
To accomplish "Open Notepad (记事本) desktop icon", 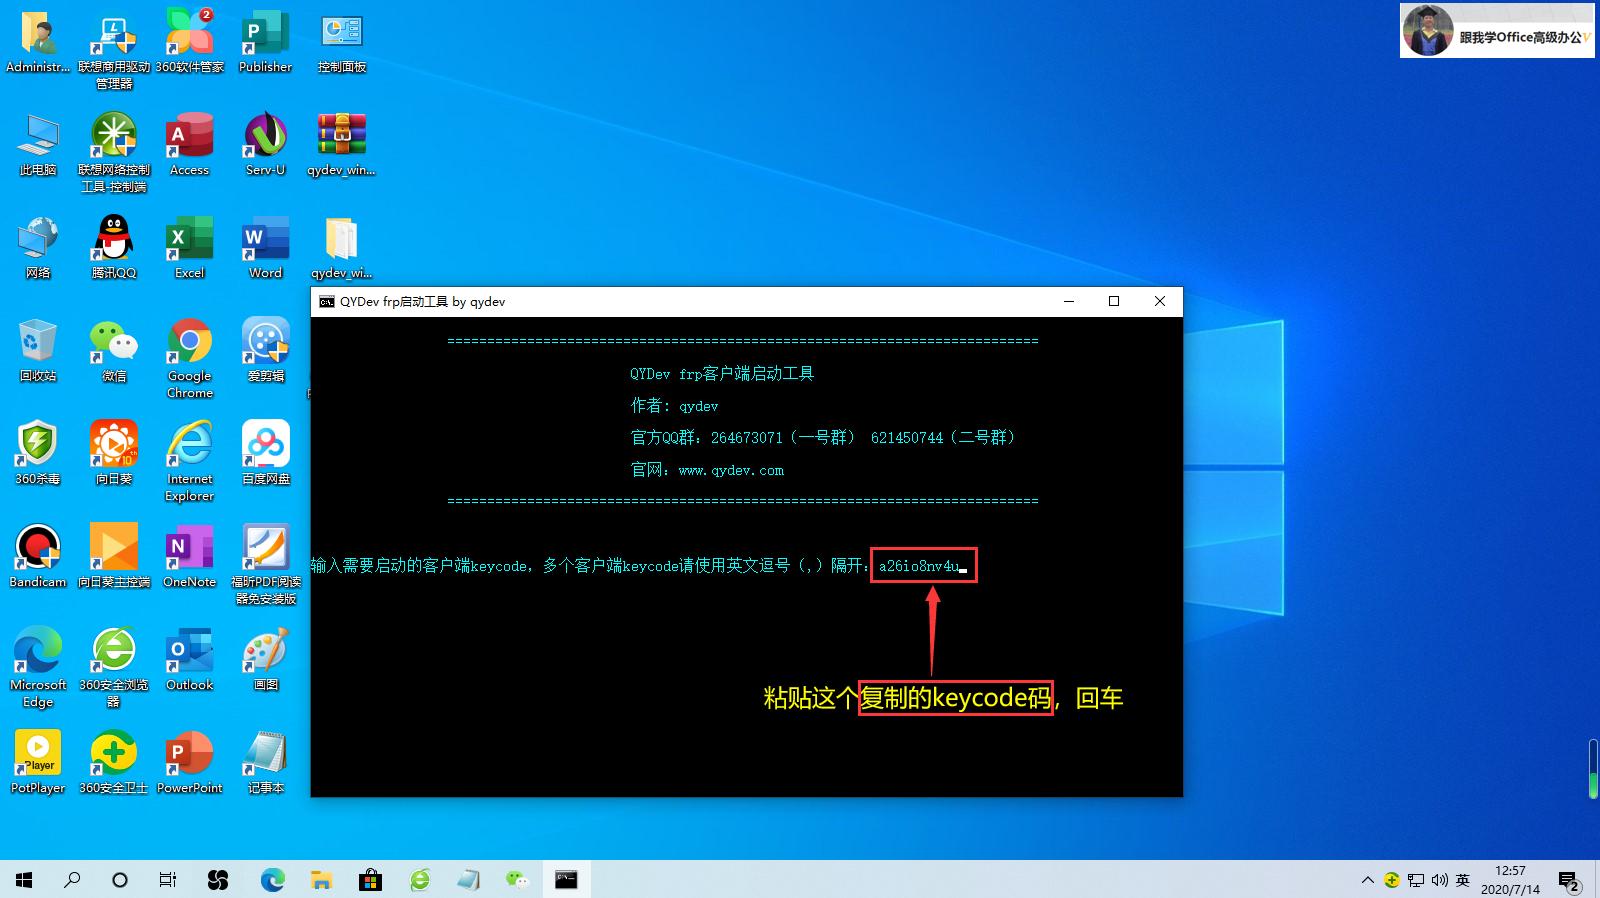I will pos(265,763).
